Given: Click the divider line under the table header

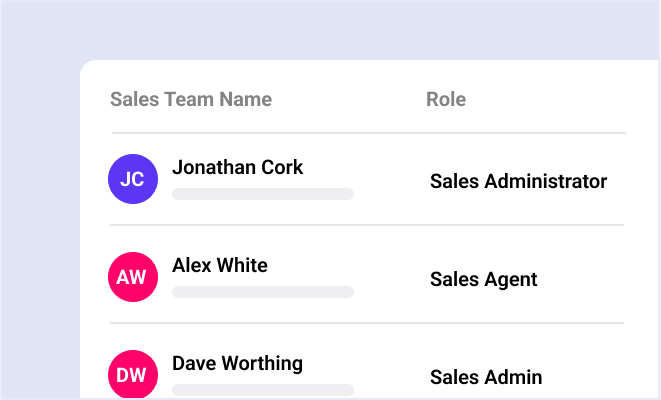Looking at the screenshot, I should click(x=368, y=133).
